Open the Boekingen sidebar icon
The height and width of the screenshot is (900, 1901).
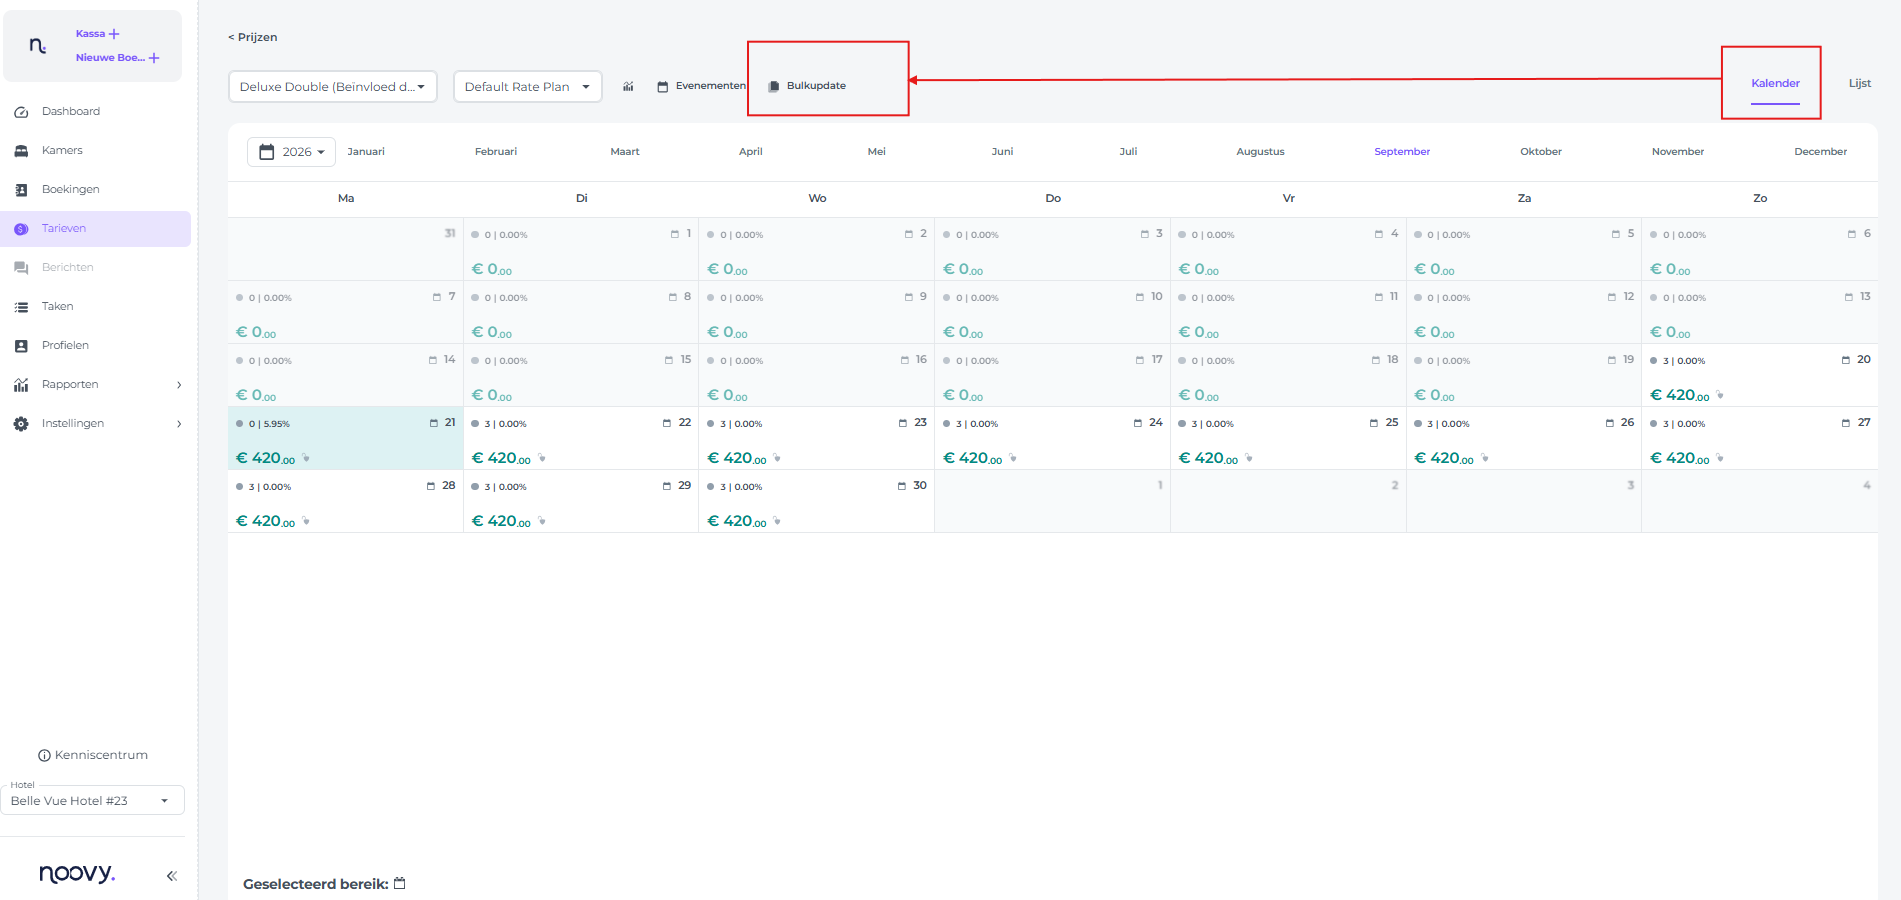[x=21, y=190]
